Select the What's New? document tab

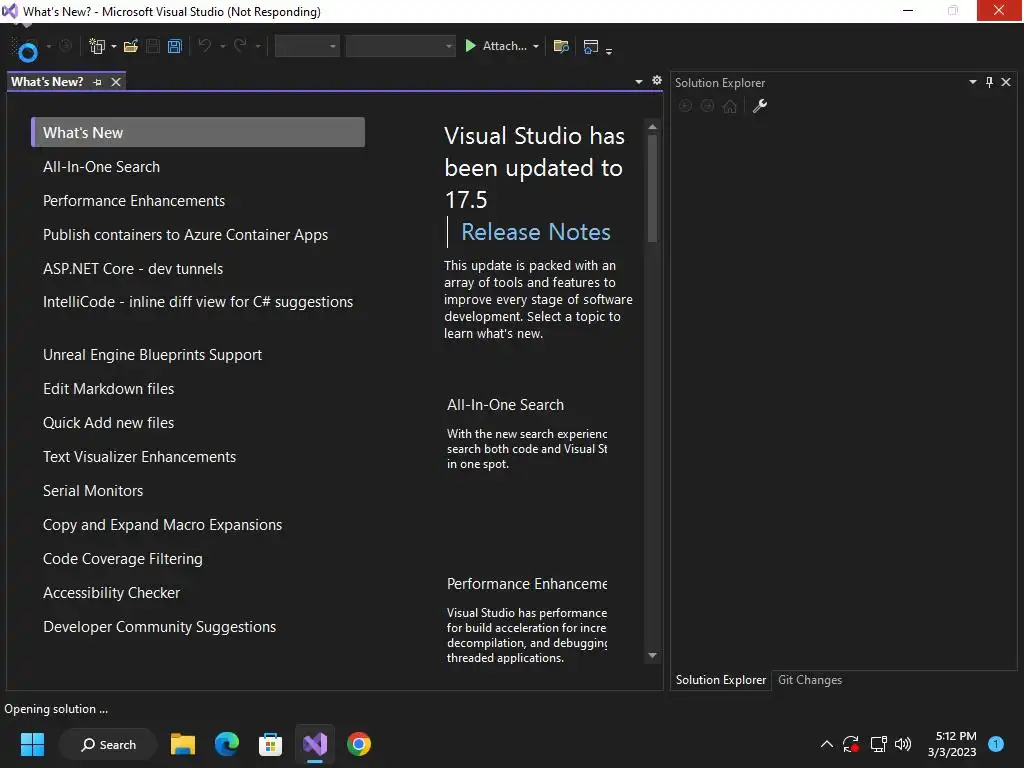[x=47, y=82]
